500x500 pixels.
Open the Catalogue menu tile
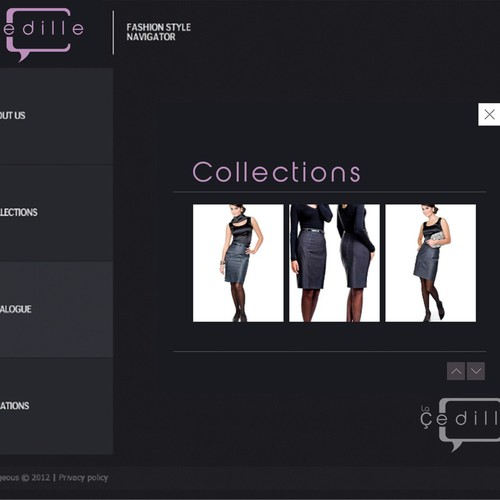56,309
